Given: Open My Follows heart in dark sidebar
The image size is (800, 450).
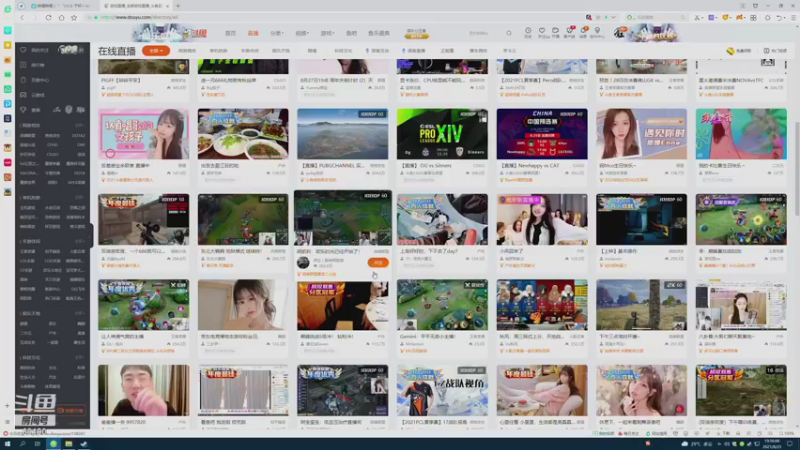Looking at the screenshot, I should [x=23, y=50].
